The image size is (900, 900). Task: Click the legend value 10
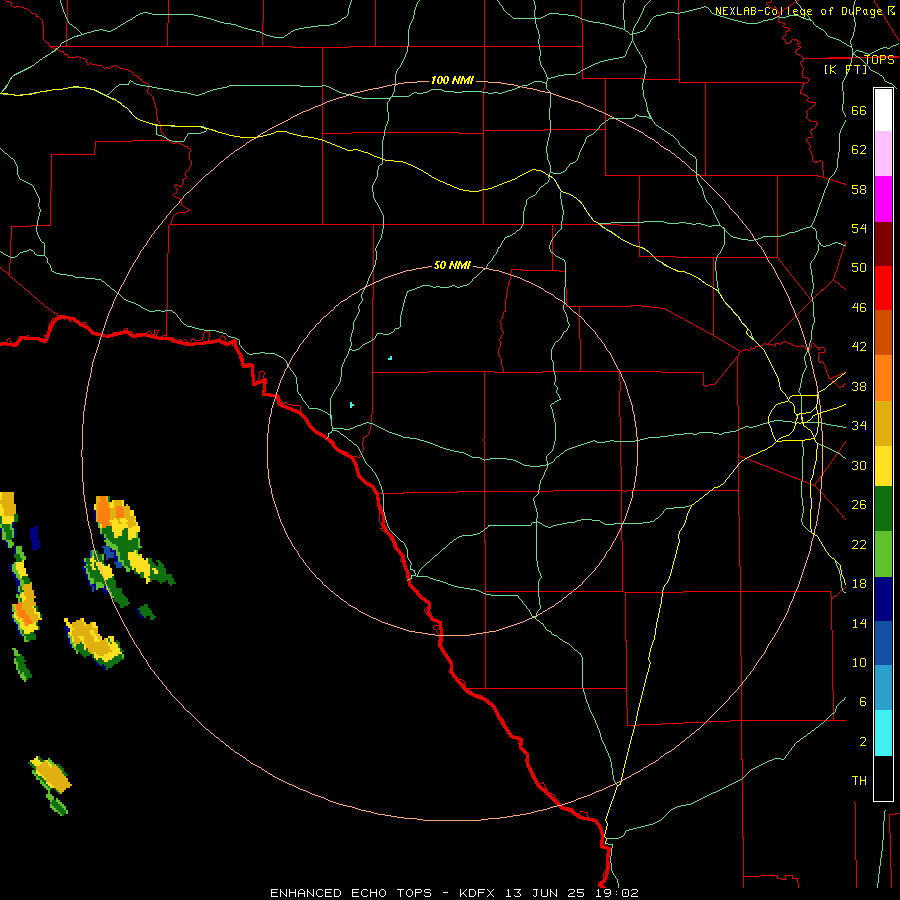(x=859, y=662)
